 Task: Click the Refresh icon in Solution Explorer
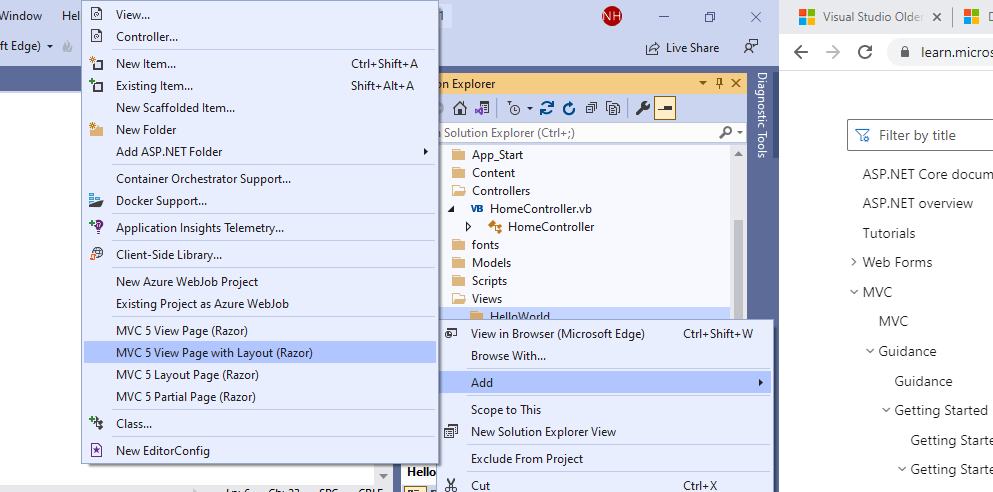569,108
